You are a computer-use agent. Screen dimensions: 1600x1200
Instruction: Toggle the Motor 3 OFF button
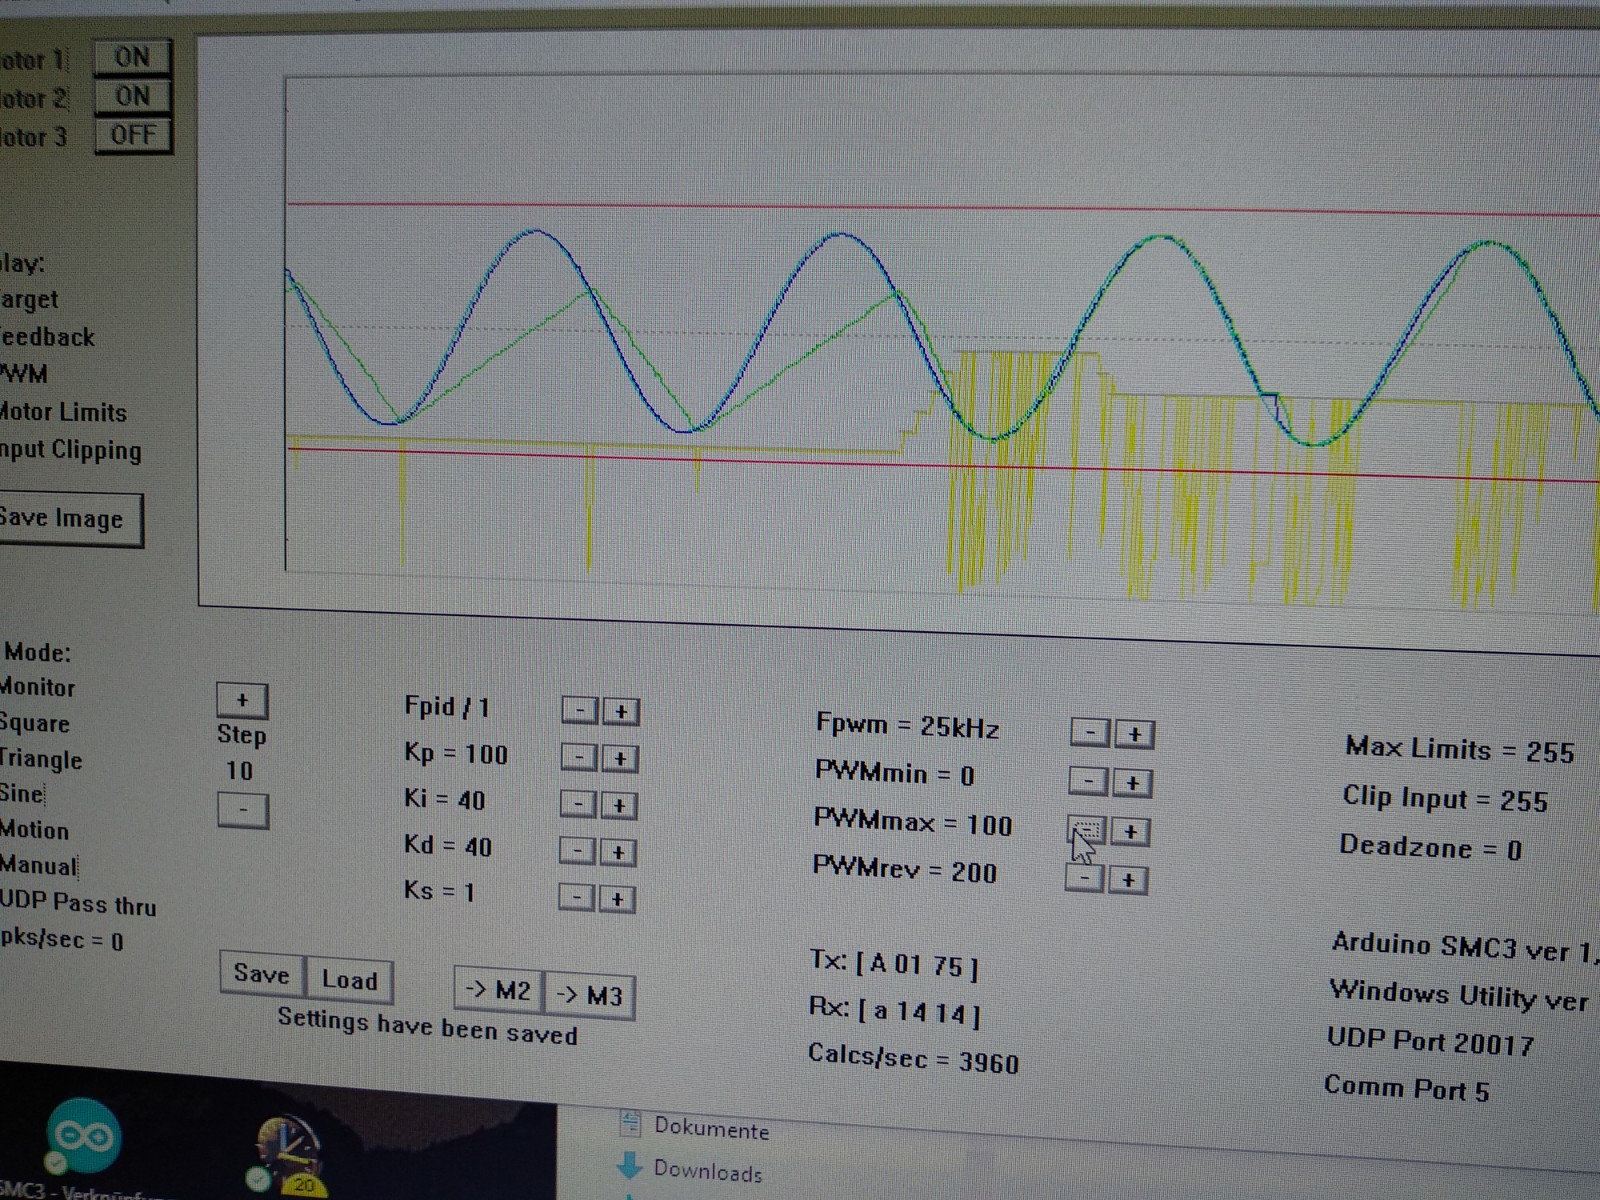133,135
